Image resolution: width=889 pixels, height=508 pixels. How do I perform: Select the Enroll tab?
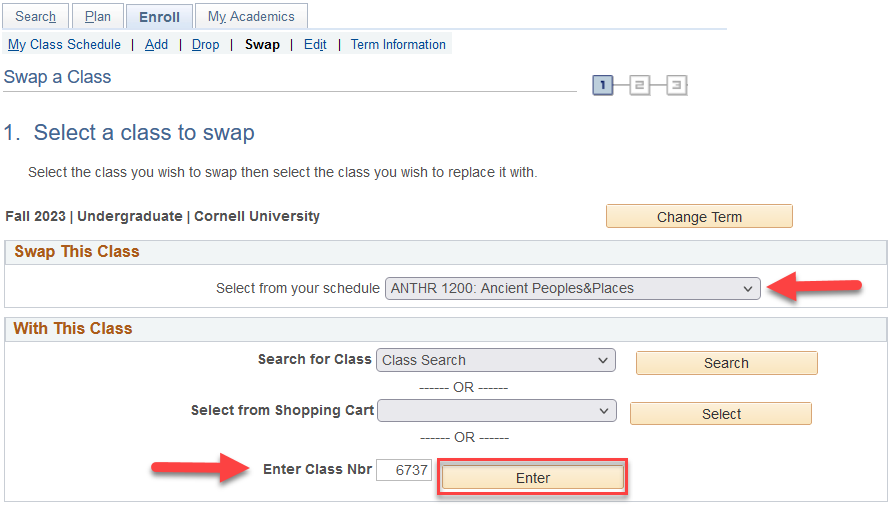[x=159, y=17]
